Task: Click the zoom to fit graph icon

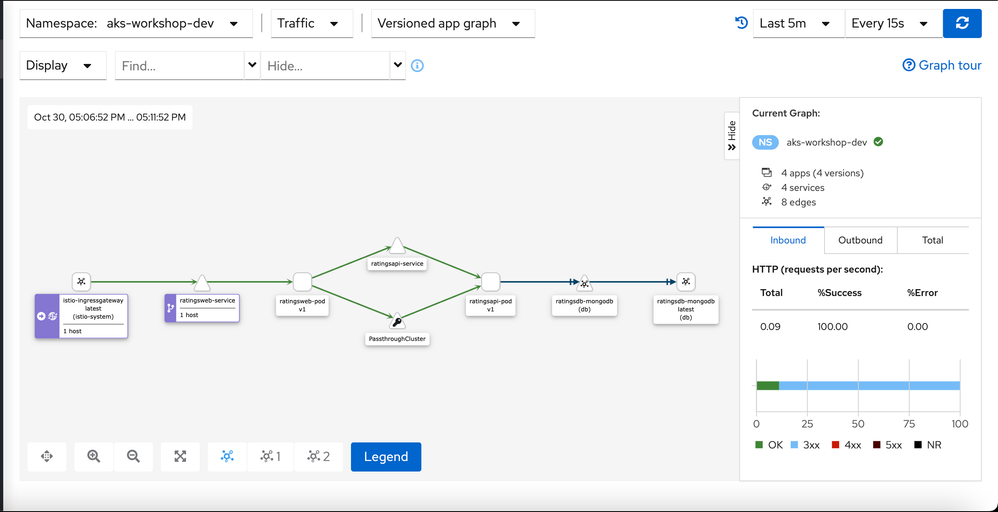Action: click(x=180, y=456)
